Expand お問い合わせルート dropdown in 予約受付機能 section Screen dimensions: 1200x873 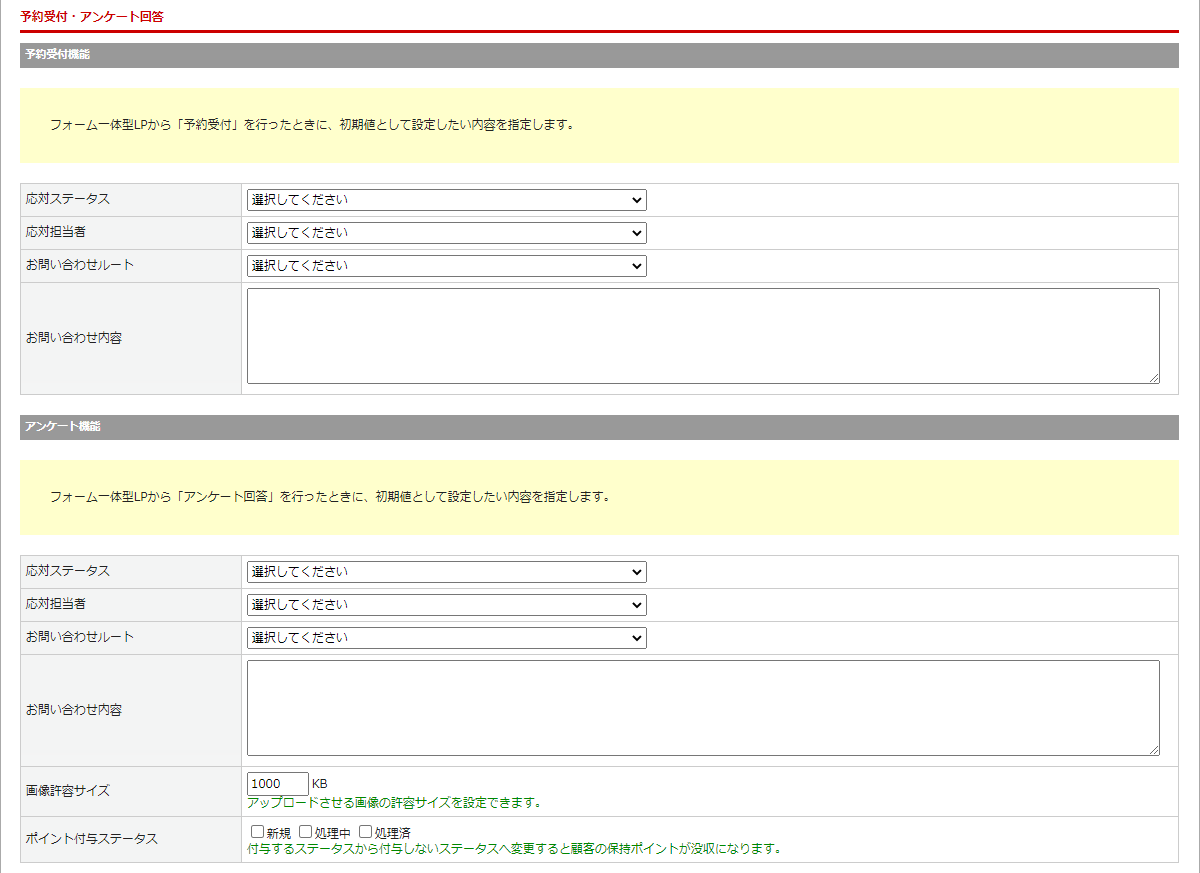coord(446,266)
